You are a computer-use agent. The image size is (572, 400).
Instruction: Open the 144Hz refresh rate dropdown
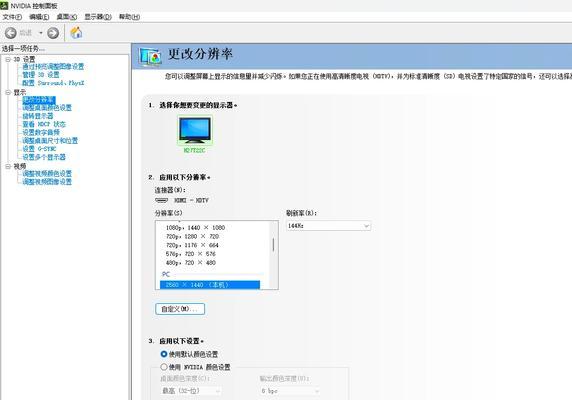tap(329, 226)
